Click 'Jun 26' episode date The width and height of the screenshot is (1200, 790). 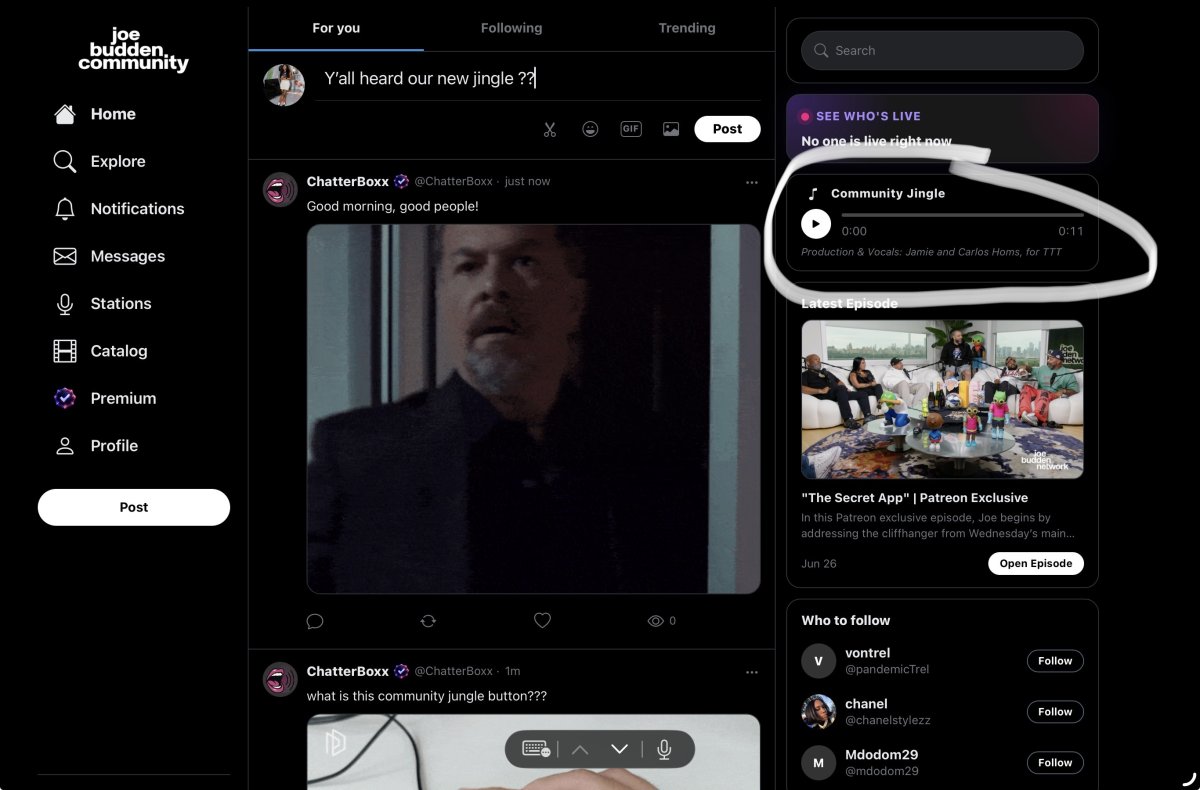[819, 564]
